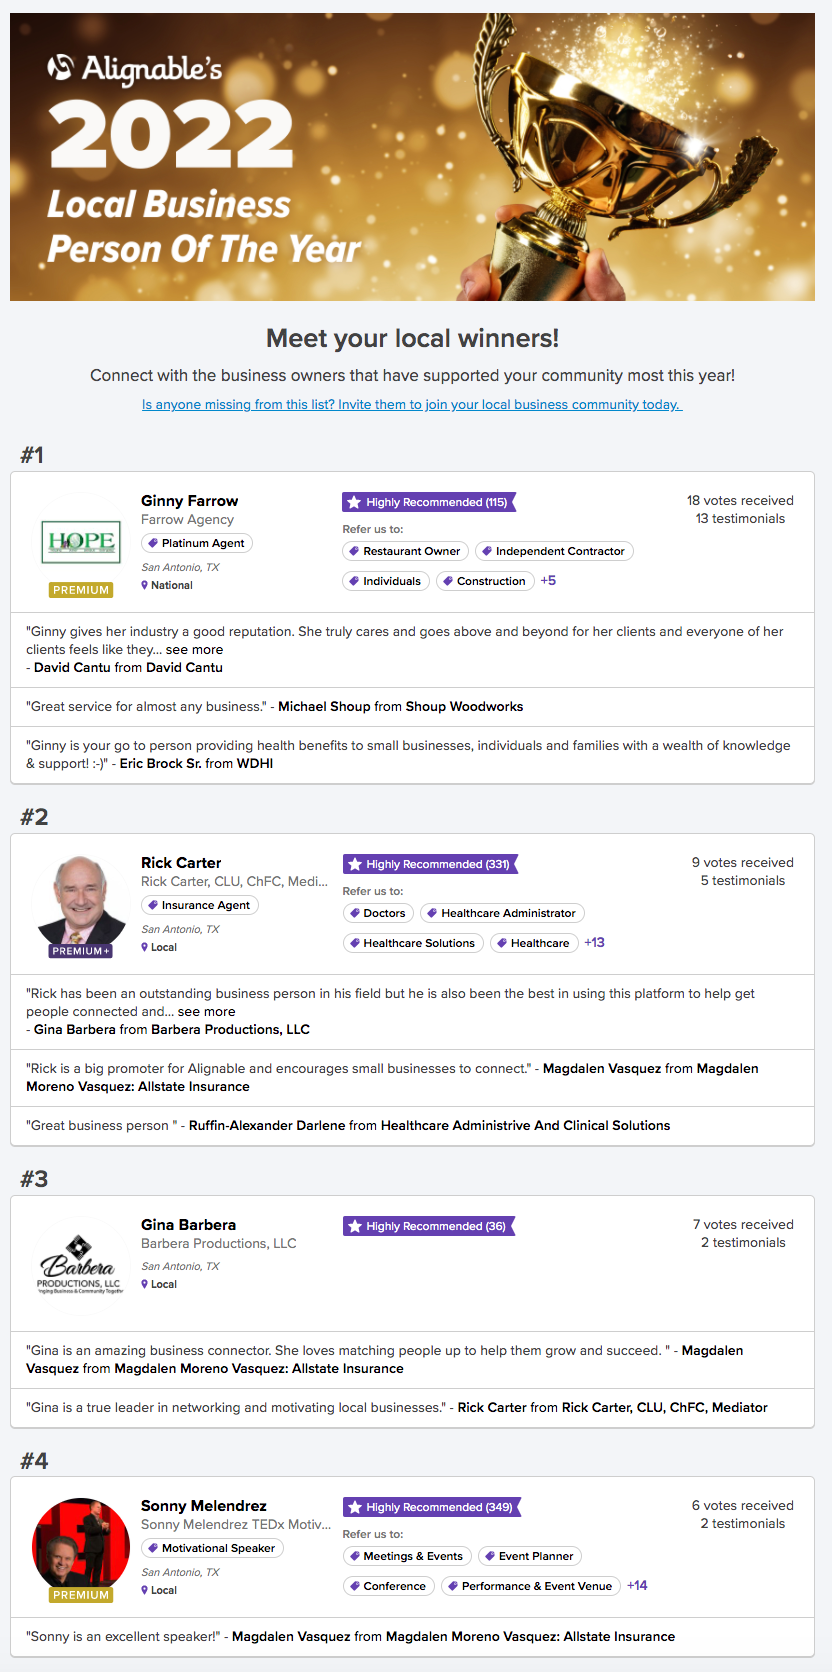
Task: Click the star icon on Gina's recommended badge
Action: [x=355, y=1226]
